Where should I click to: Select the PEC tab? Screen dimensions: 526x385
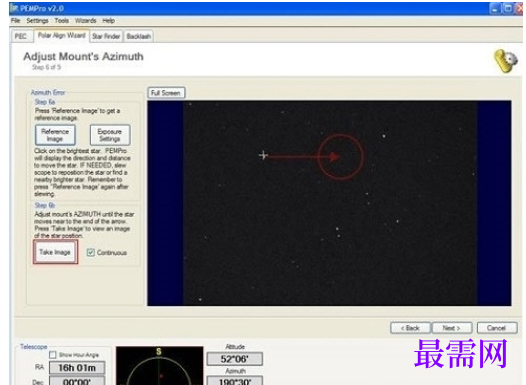21,36
